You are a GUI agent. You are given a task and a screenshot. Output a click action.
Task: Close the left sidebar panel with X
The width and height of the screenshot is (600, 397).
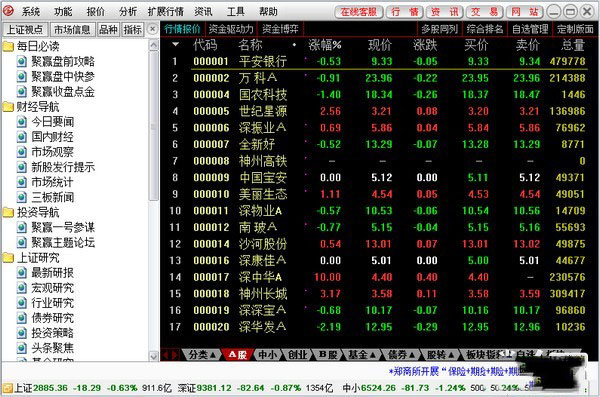coord(152,29)
